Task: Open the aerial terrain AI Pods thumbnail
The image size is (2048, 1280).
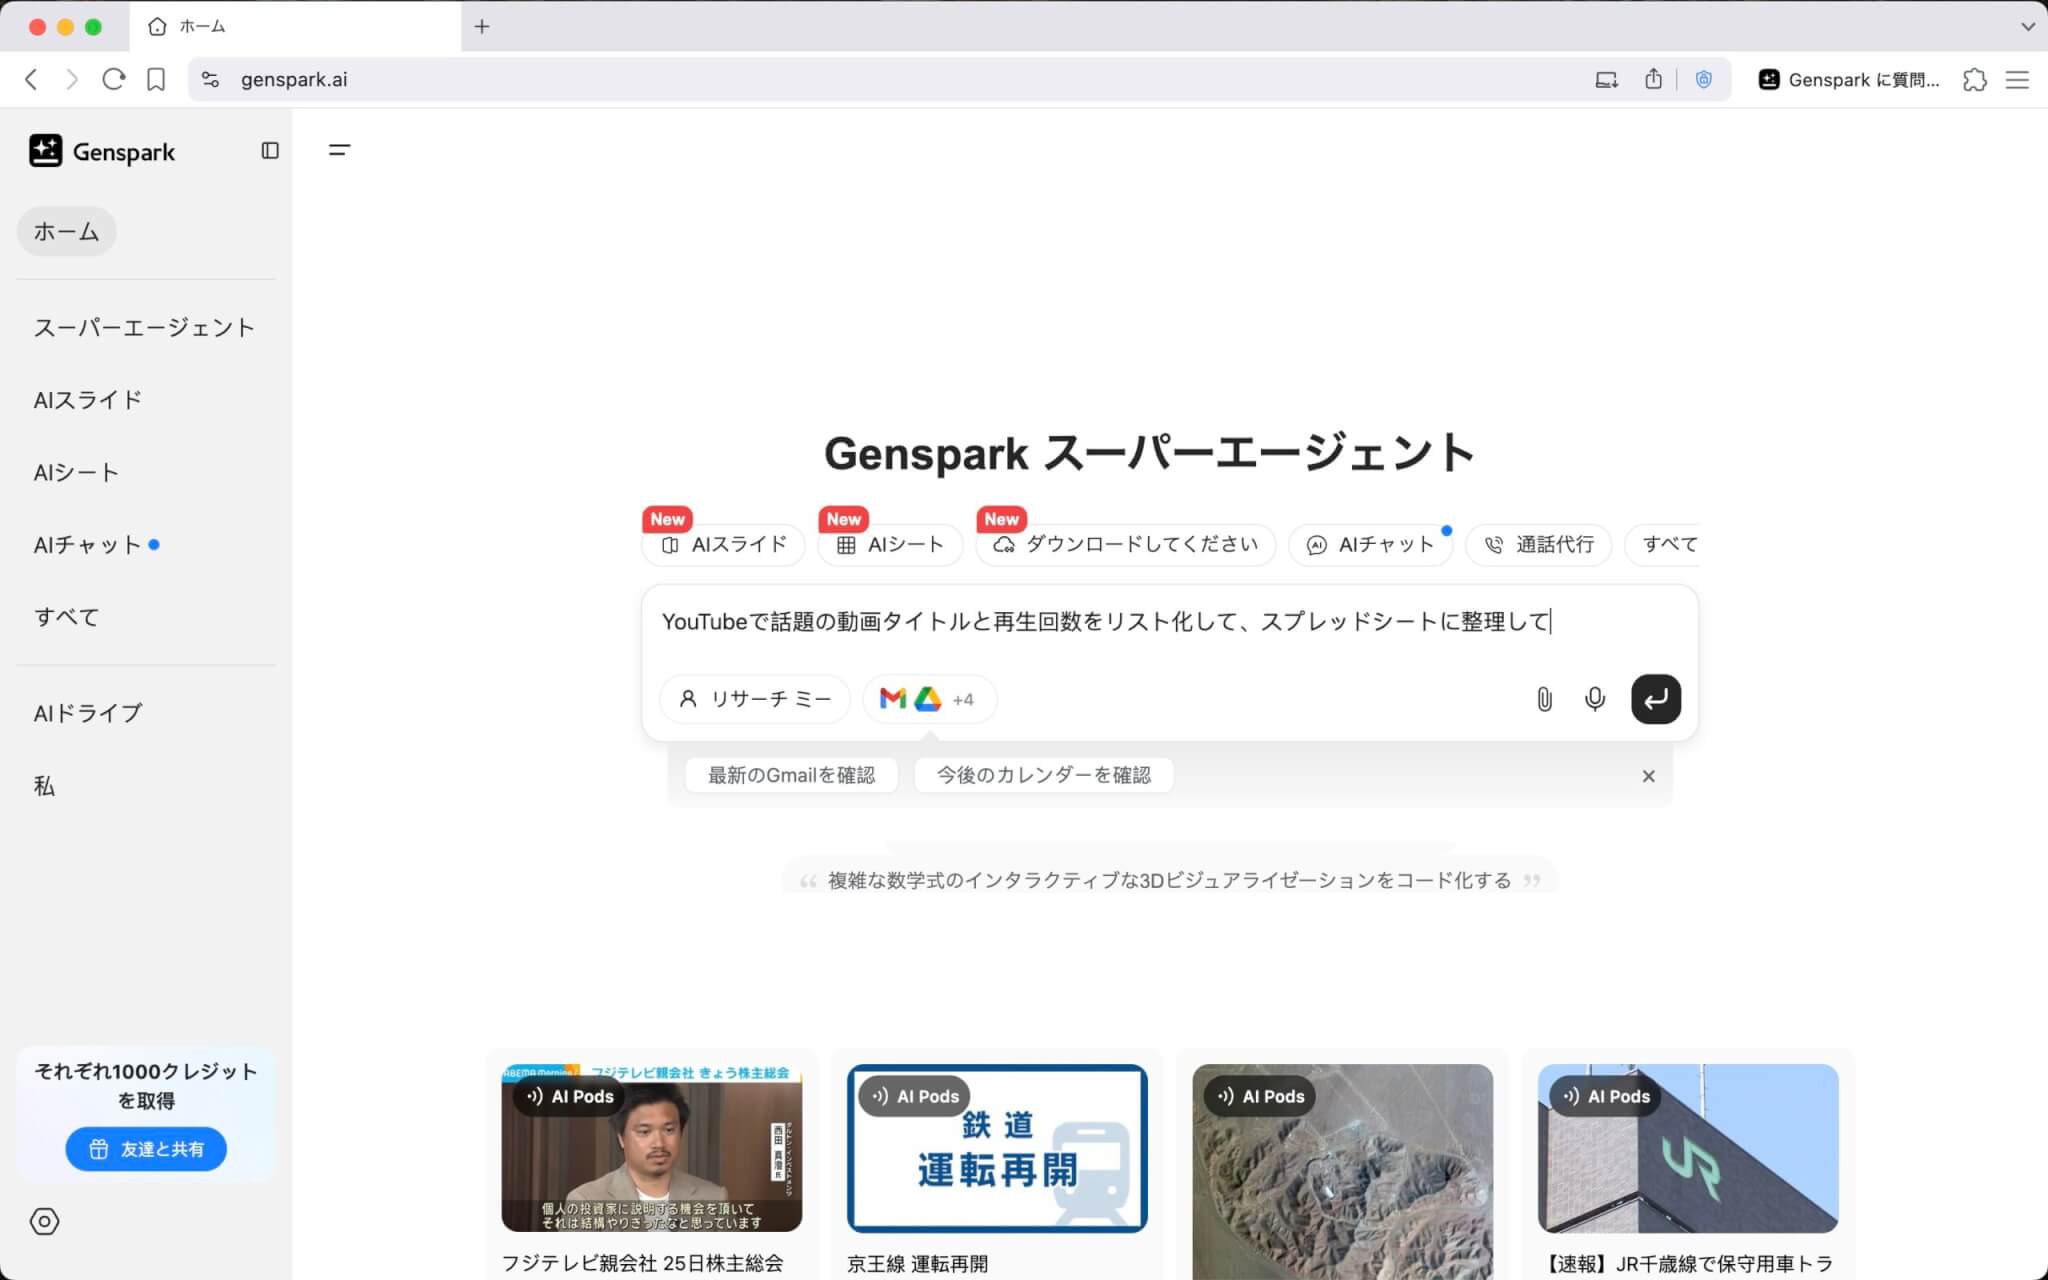Action: [1342, 1172]
